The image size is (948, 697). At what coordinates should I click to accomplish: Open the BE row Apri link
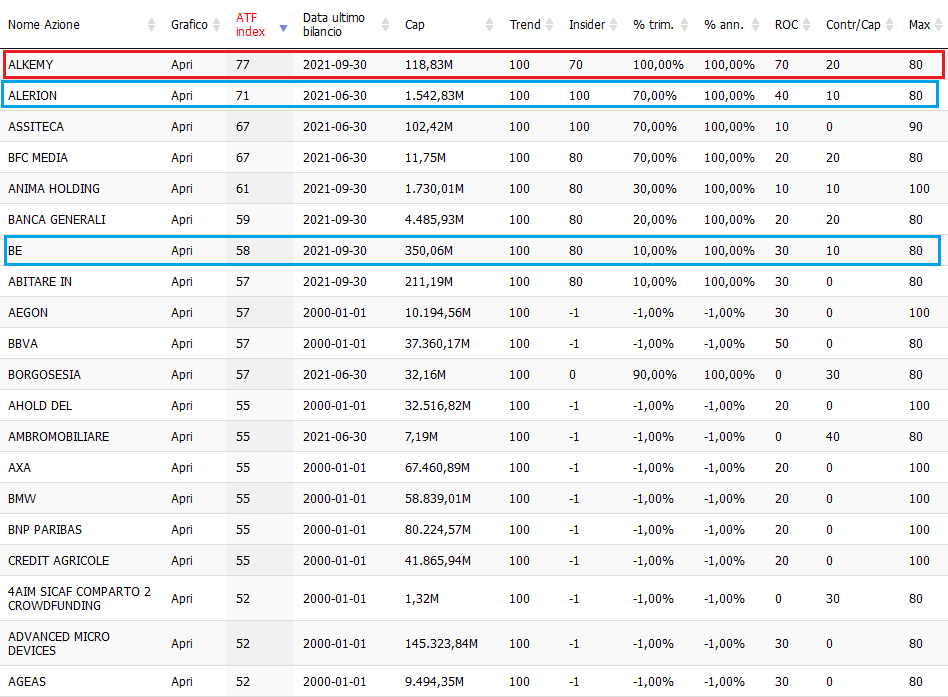tap(182, 250)
